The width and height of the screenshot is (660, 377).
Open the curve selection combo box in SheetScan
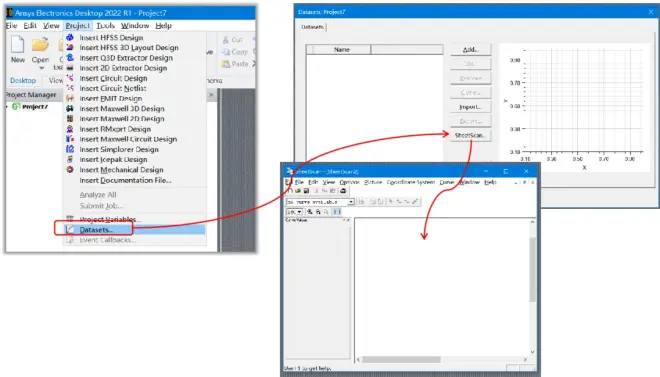pyautogui.click(x=351, y=202)
